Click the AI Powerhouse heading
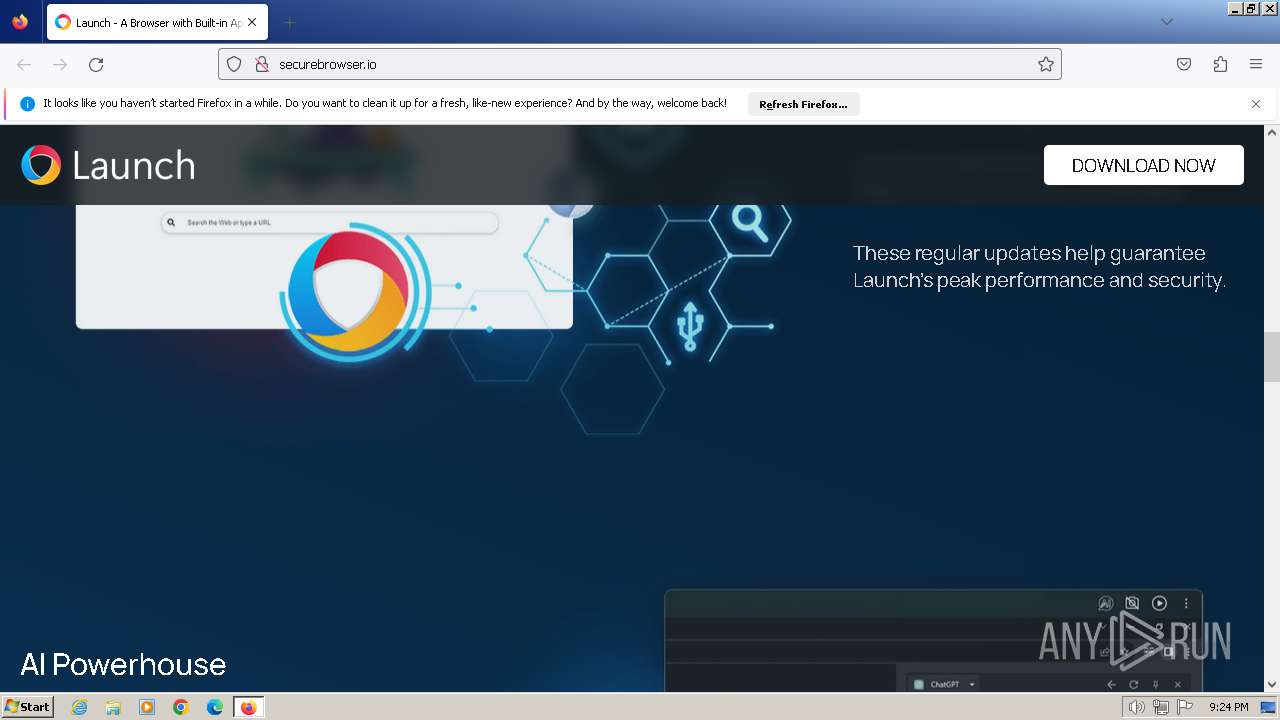 (x=123, y=664)
